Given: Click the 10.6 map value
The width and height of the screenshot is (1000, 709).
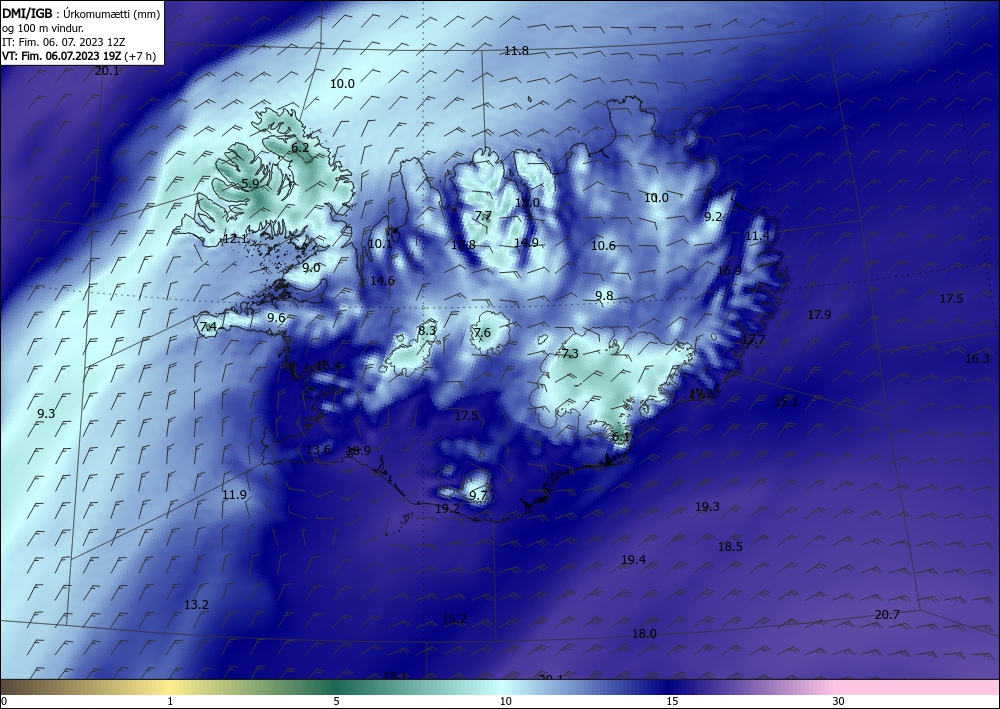Looking at the screenshot, I should (x=603, y=245).
